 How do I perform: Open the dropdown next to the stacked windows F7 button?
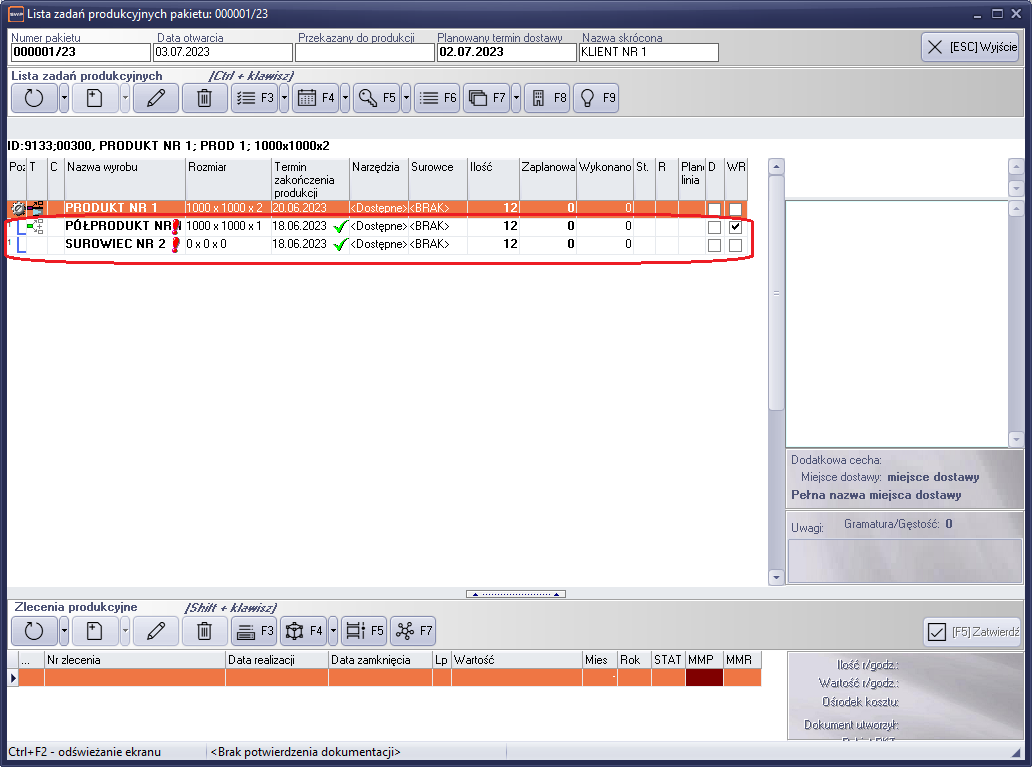(516, 98)
